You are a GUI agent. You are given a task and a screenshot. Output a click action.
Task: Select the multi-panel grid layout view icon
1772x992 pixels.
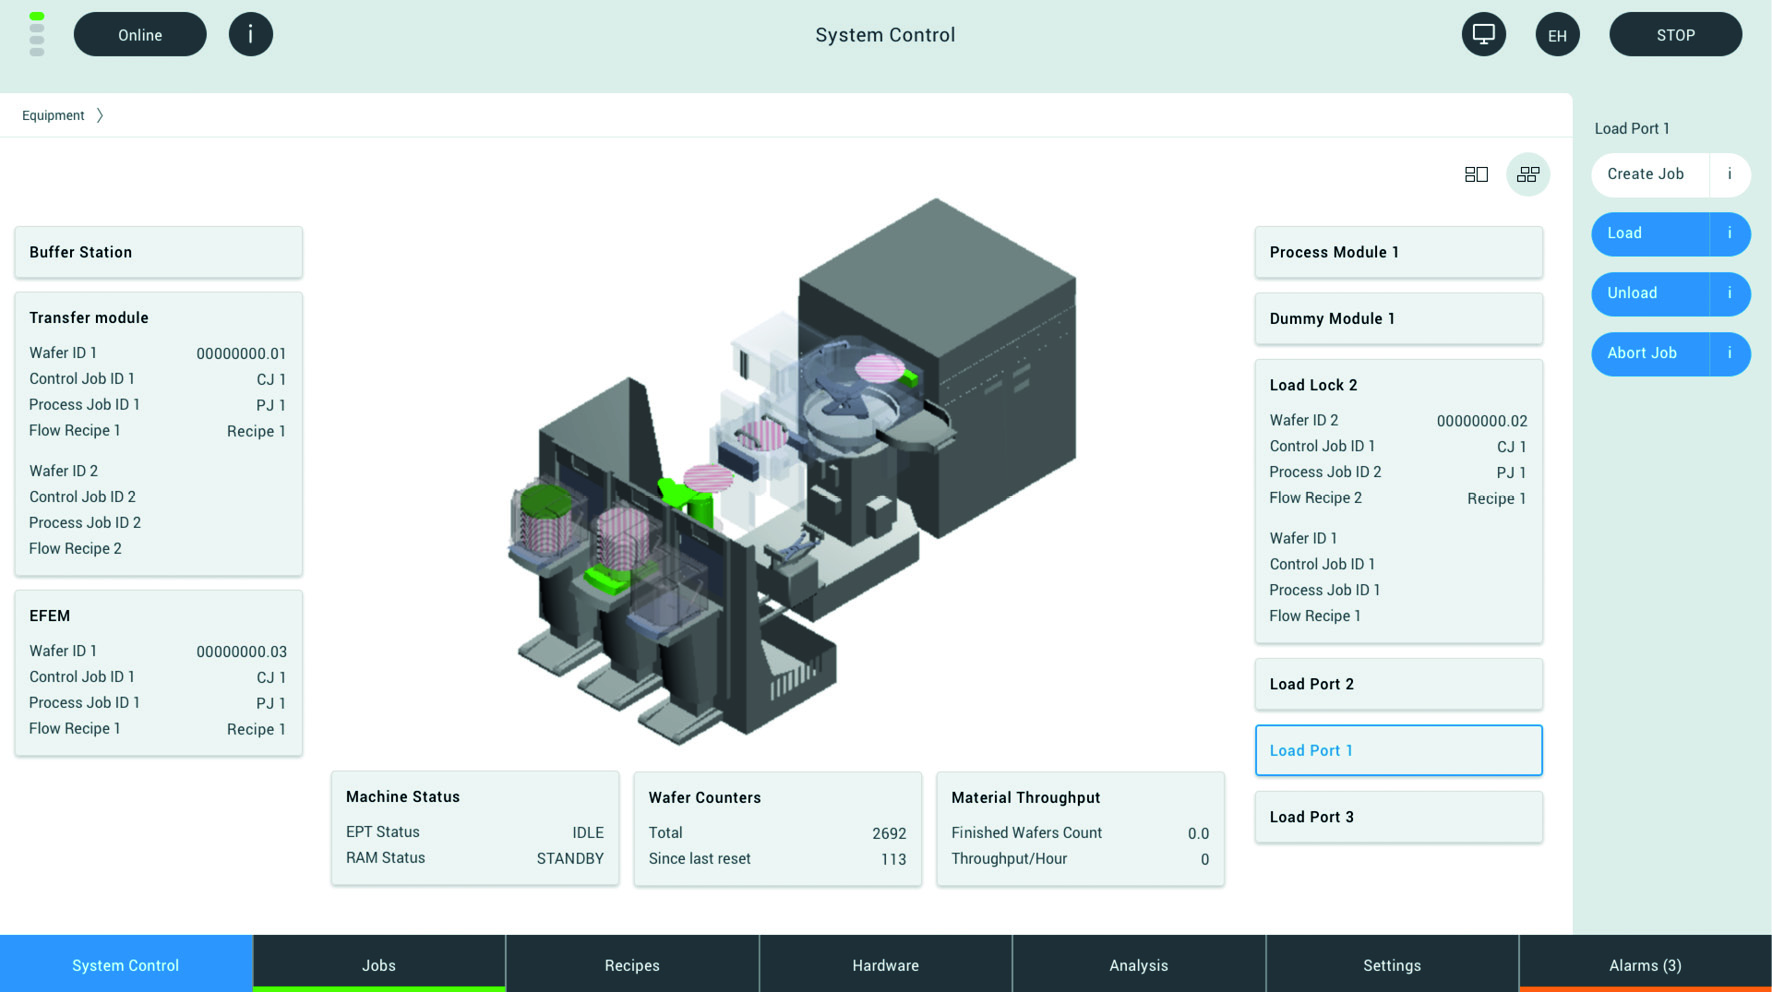coord(1527,175)
